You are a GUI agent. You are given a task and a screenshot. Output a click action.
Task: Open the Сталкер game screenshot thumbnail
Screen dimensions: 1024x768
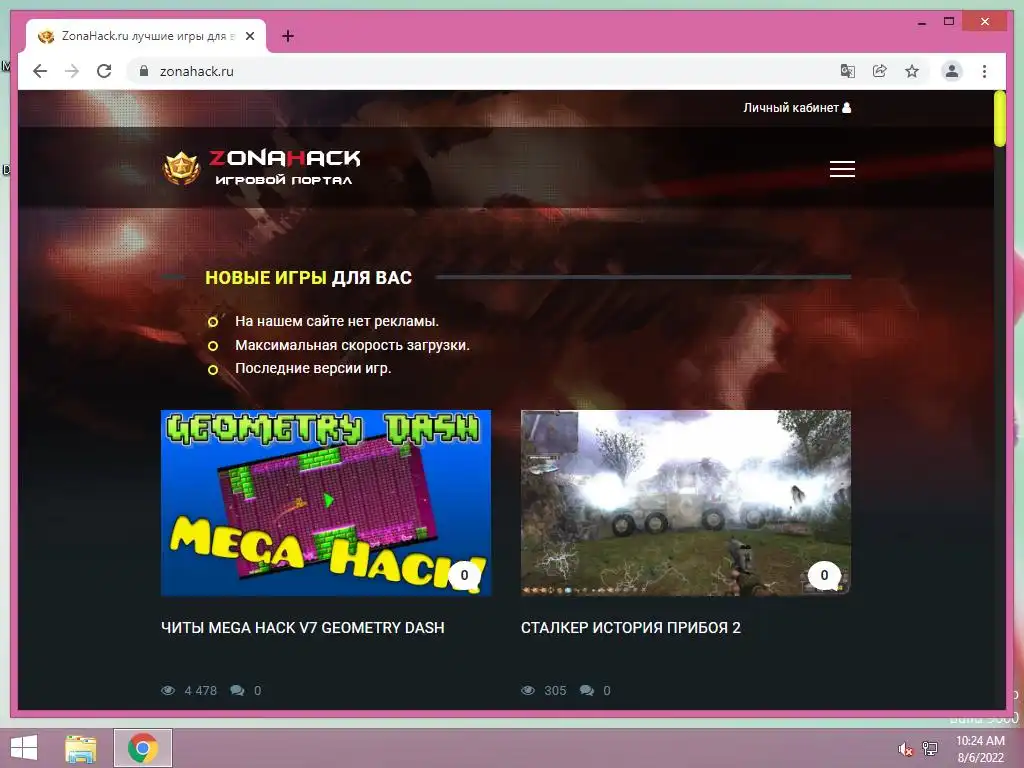pos(686,503)
